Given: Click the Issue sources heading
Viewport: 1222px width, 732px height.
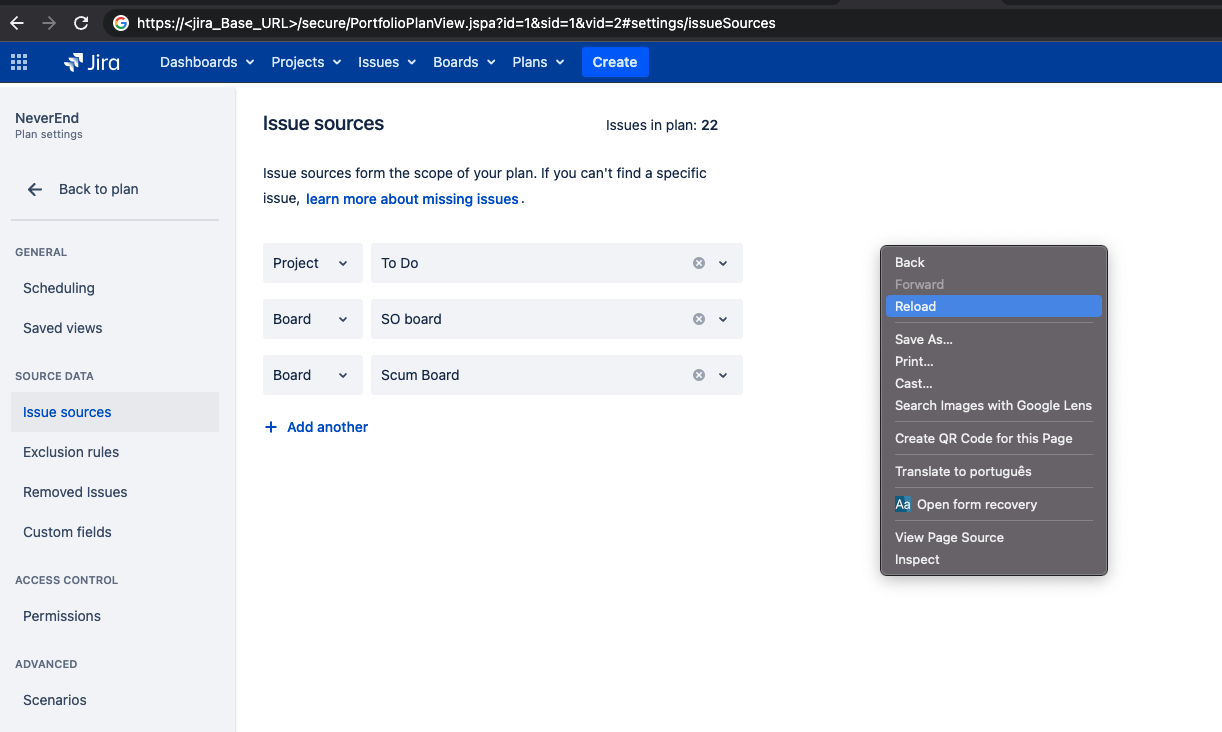Looking at the screenshot, I should tap(323, 124).
